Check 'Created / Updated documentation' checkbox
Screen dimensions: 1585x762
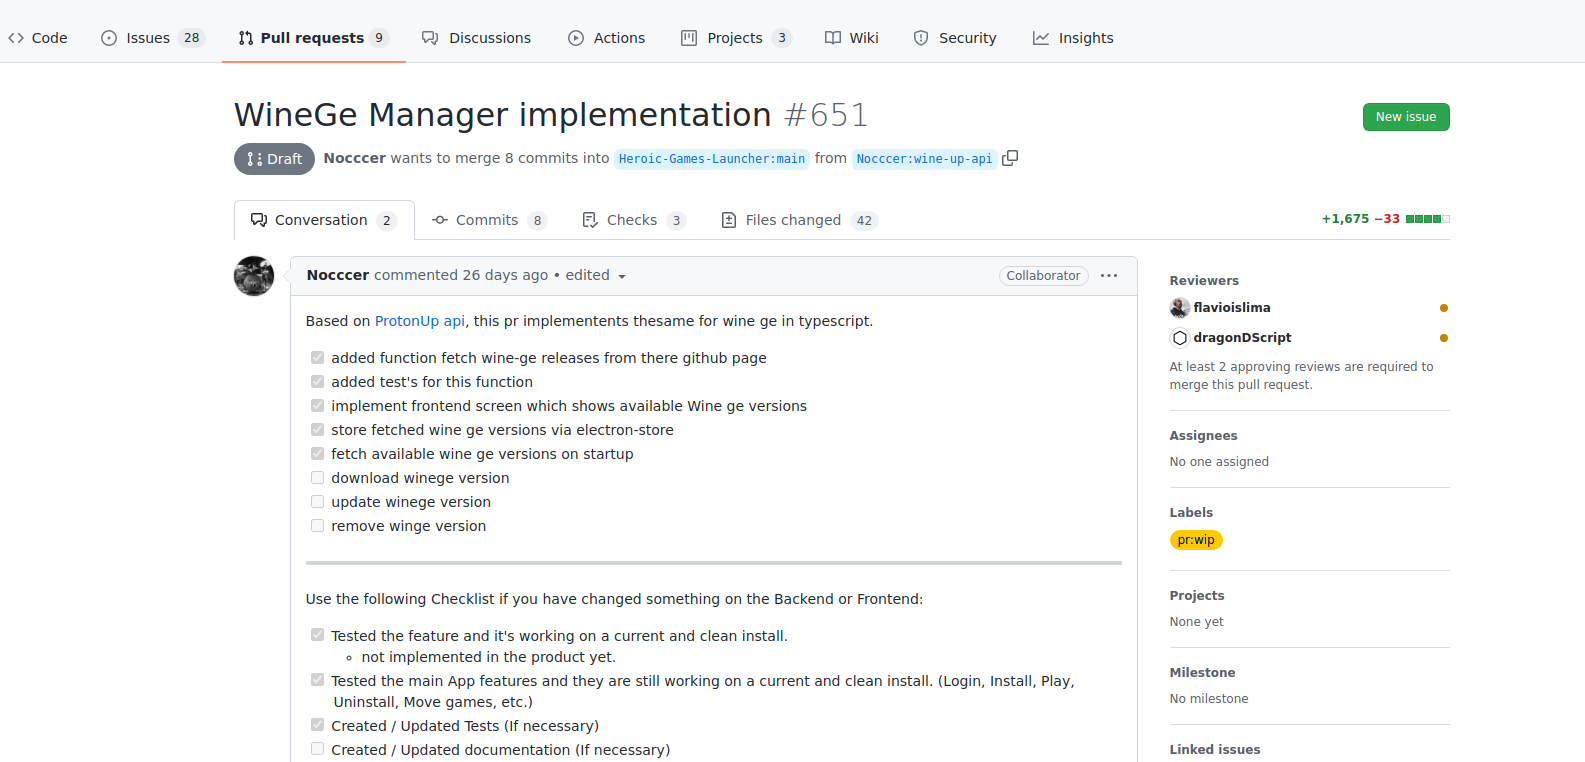[x=317, y=748]
